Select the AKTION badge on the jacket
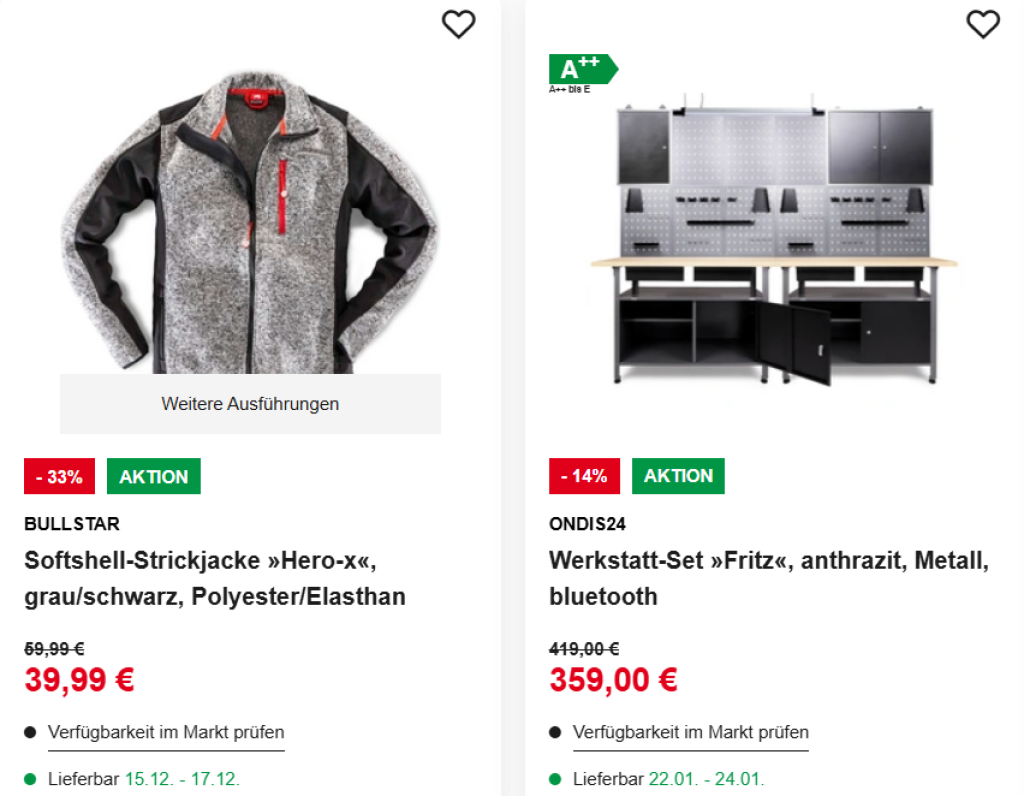The image size is (1024, 796). point(154,476)
